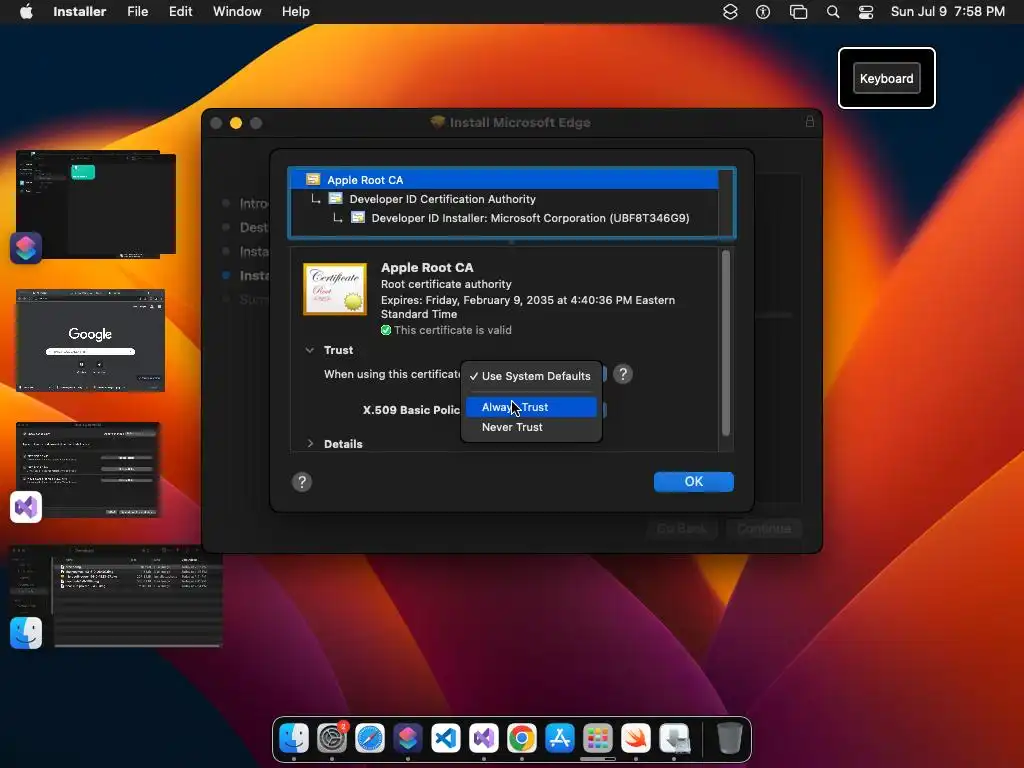The height and width of the screenshot is (768, 1024).
Task: Select Apple Root CA certificate row
Action: pyautogui.click(x=504, y=180)
